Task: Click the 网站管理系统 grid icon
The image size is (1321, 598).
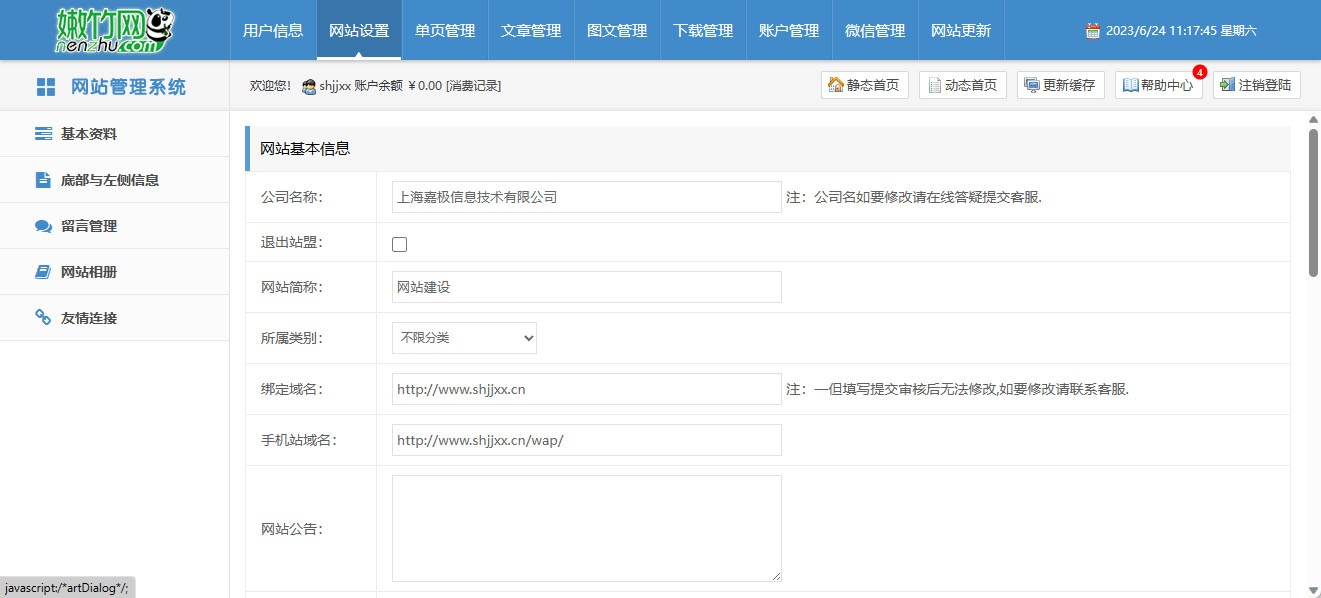Action: (46, 87)
